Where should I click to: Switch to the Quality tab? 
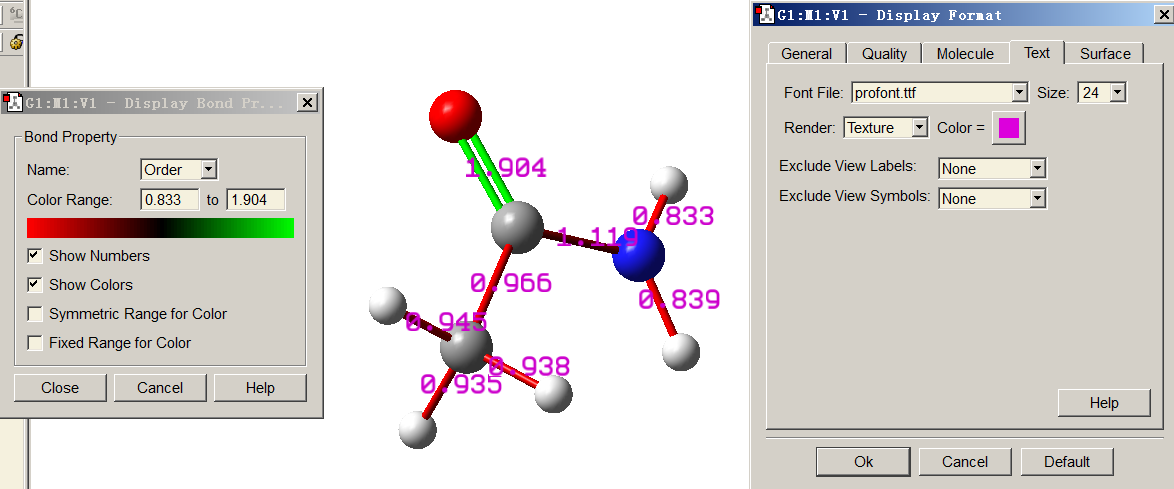884,54
